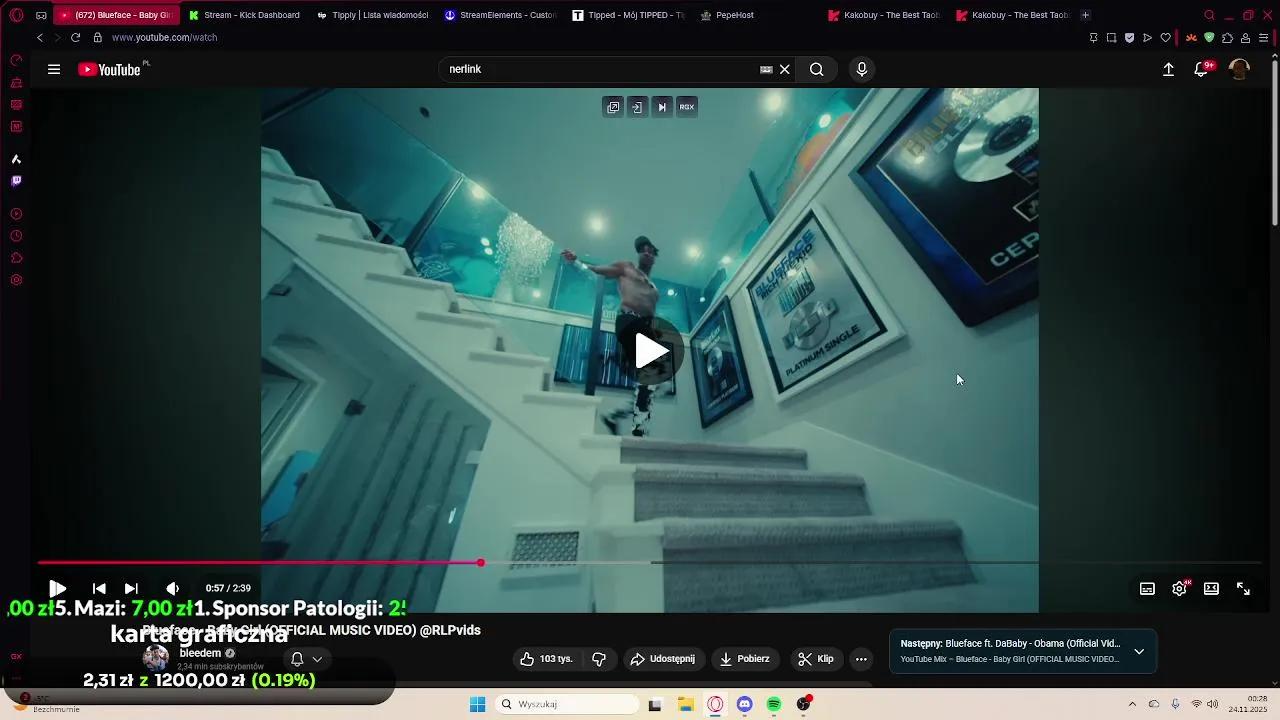Image resolution: width=1280 pixels, height=720 pixels.
Task: Go to the YouTube home logo
Action: pos(109,69)
